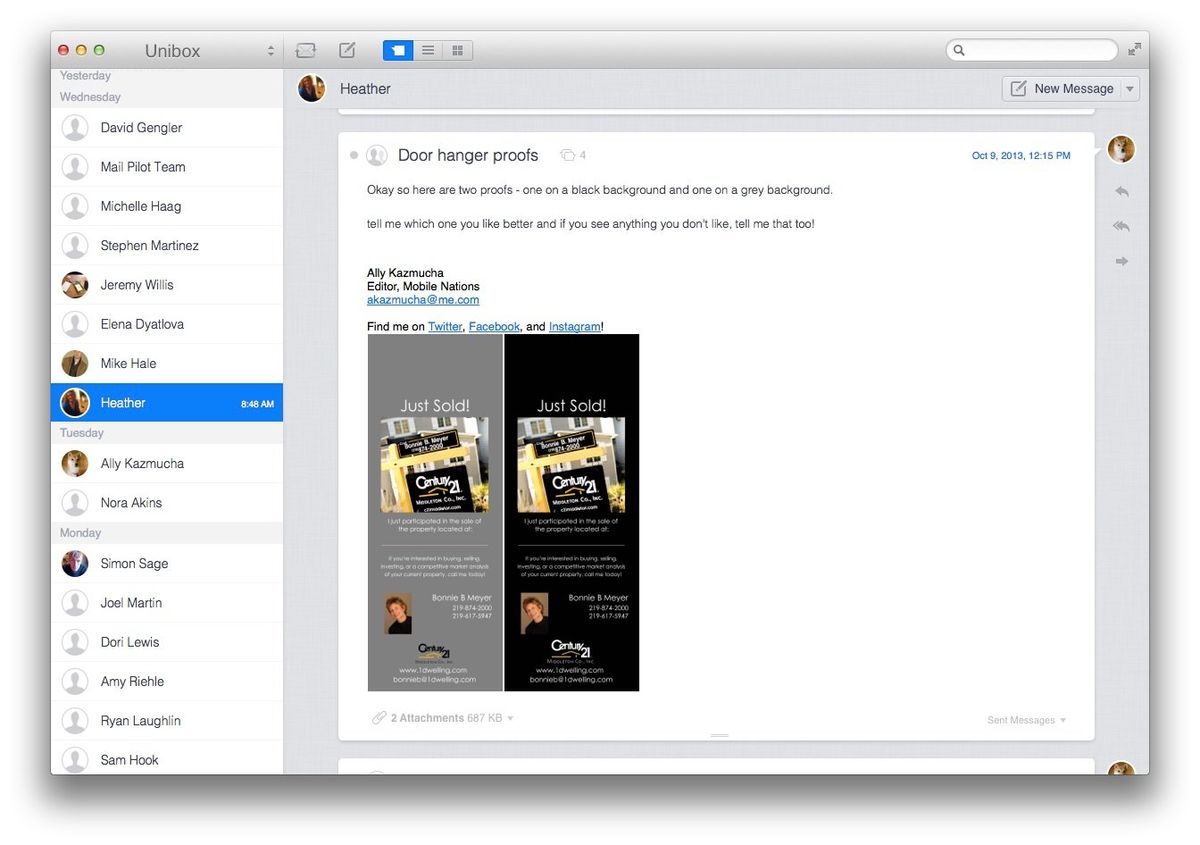Open the Sent Messages filter dropdown
This screenshot has width=1200, height=845.
(x=1026, y=720)
